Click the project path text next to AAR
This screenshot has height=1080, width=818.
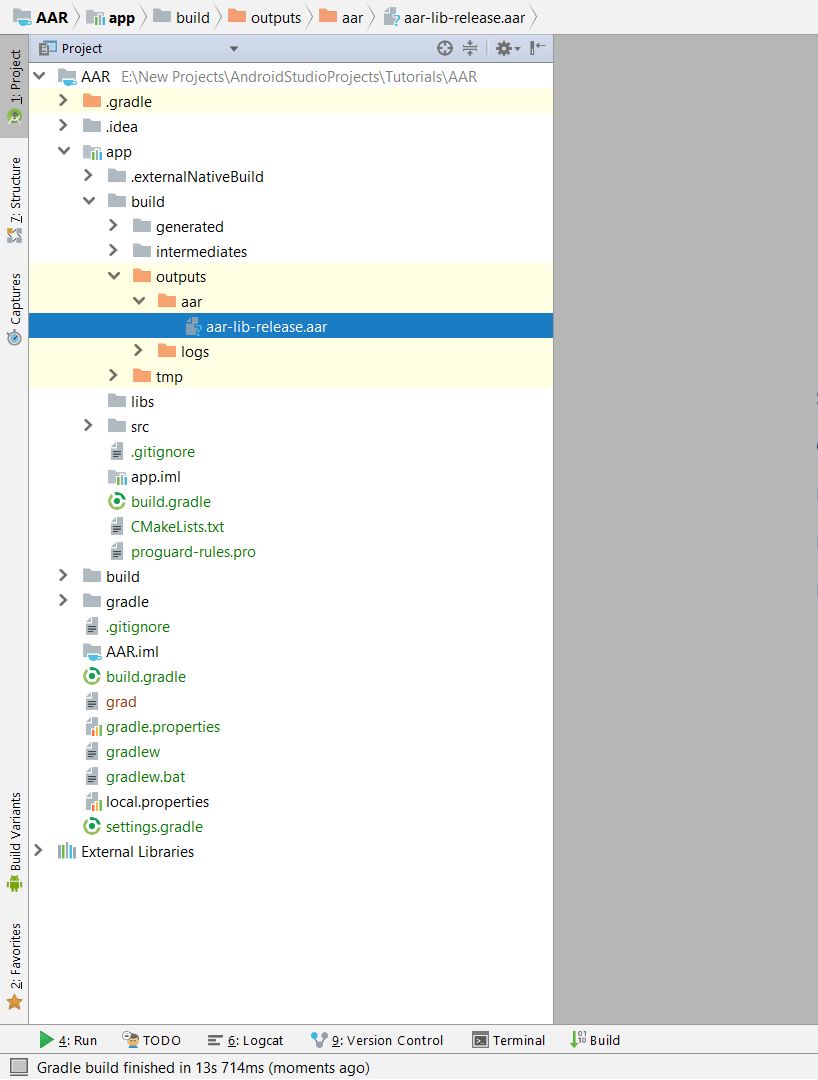coord(299,76)
